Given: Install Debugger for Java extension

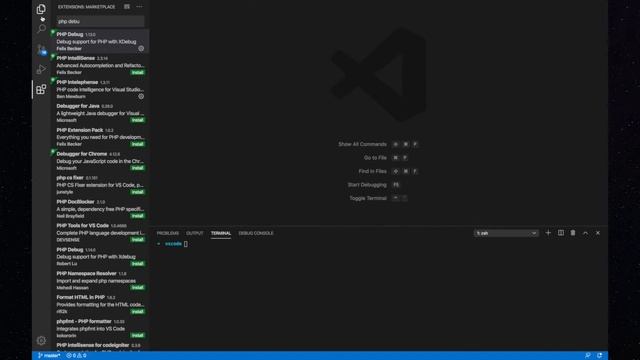Looking at the screenshot, I should (138, 120).
